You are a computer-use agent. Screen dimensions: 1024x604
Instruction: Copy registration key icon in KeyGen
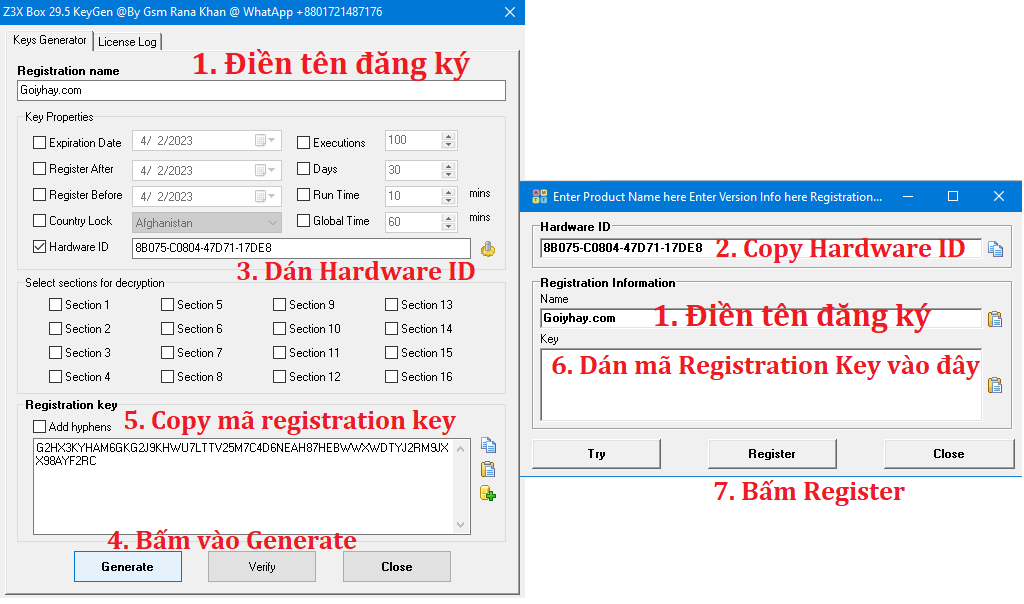coord(488,445)
